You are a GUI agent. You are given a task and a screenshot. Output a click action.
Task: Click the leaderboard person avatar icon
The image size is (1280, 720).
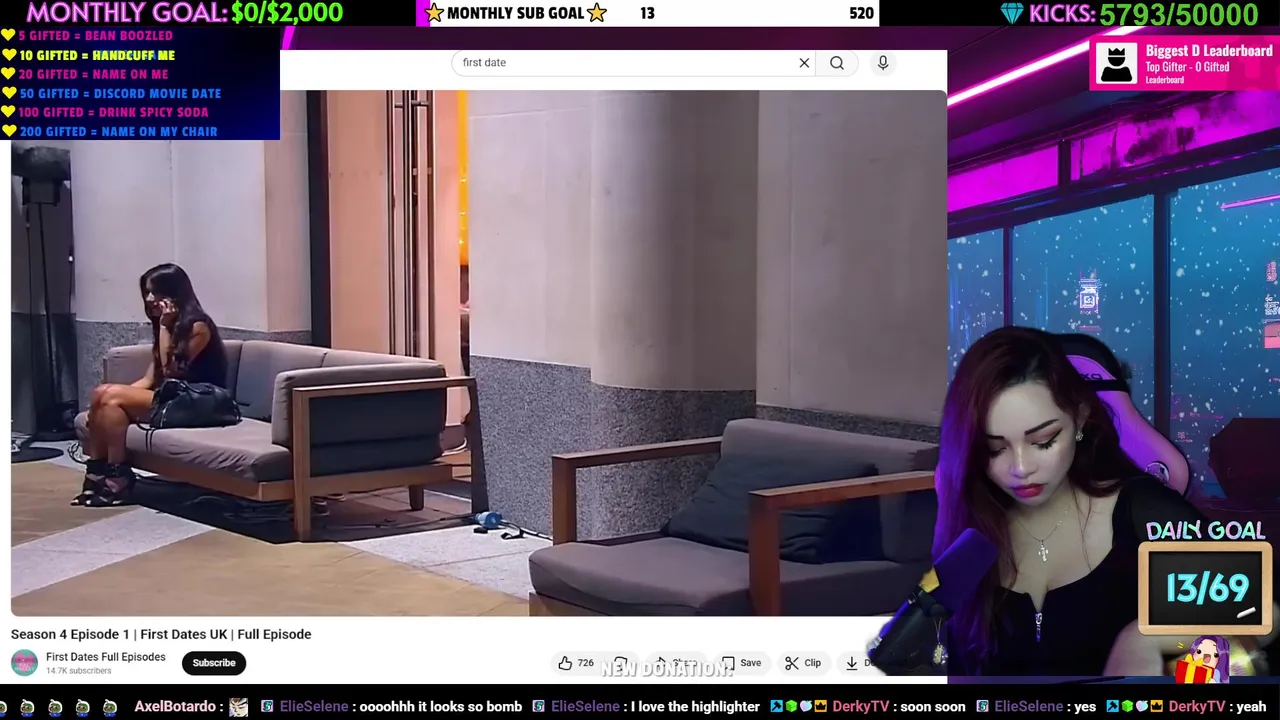(x=1116, y=65)
